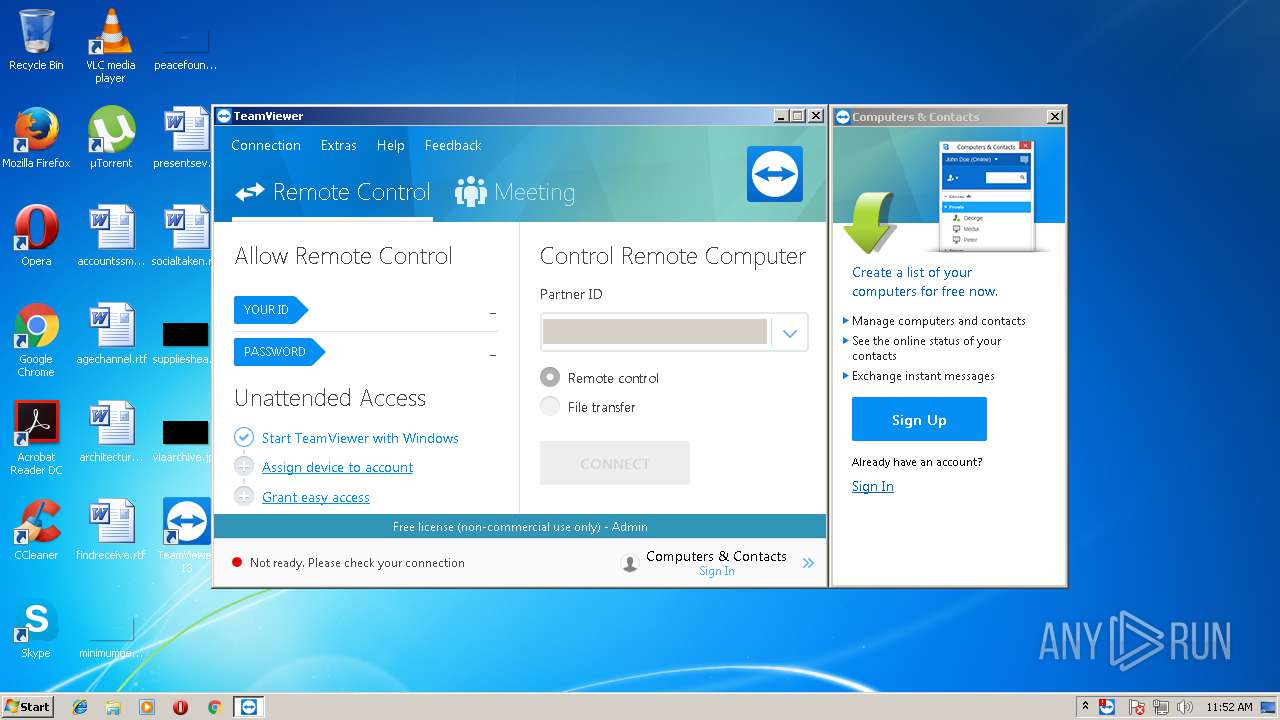The image size is (1280, 720).
Task: Click the plus circle beside Grant easy access
Action: click(x=244, y=496)
